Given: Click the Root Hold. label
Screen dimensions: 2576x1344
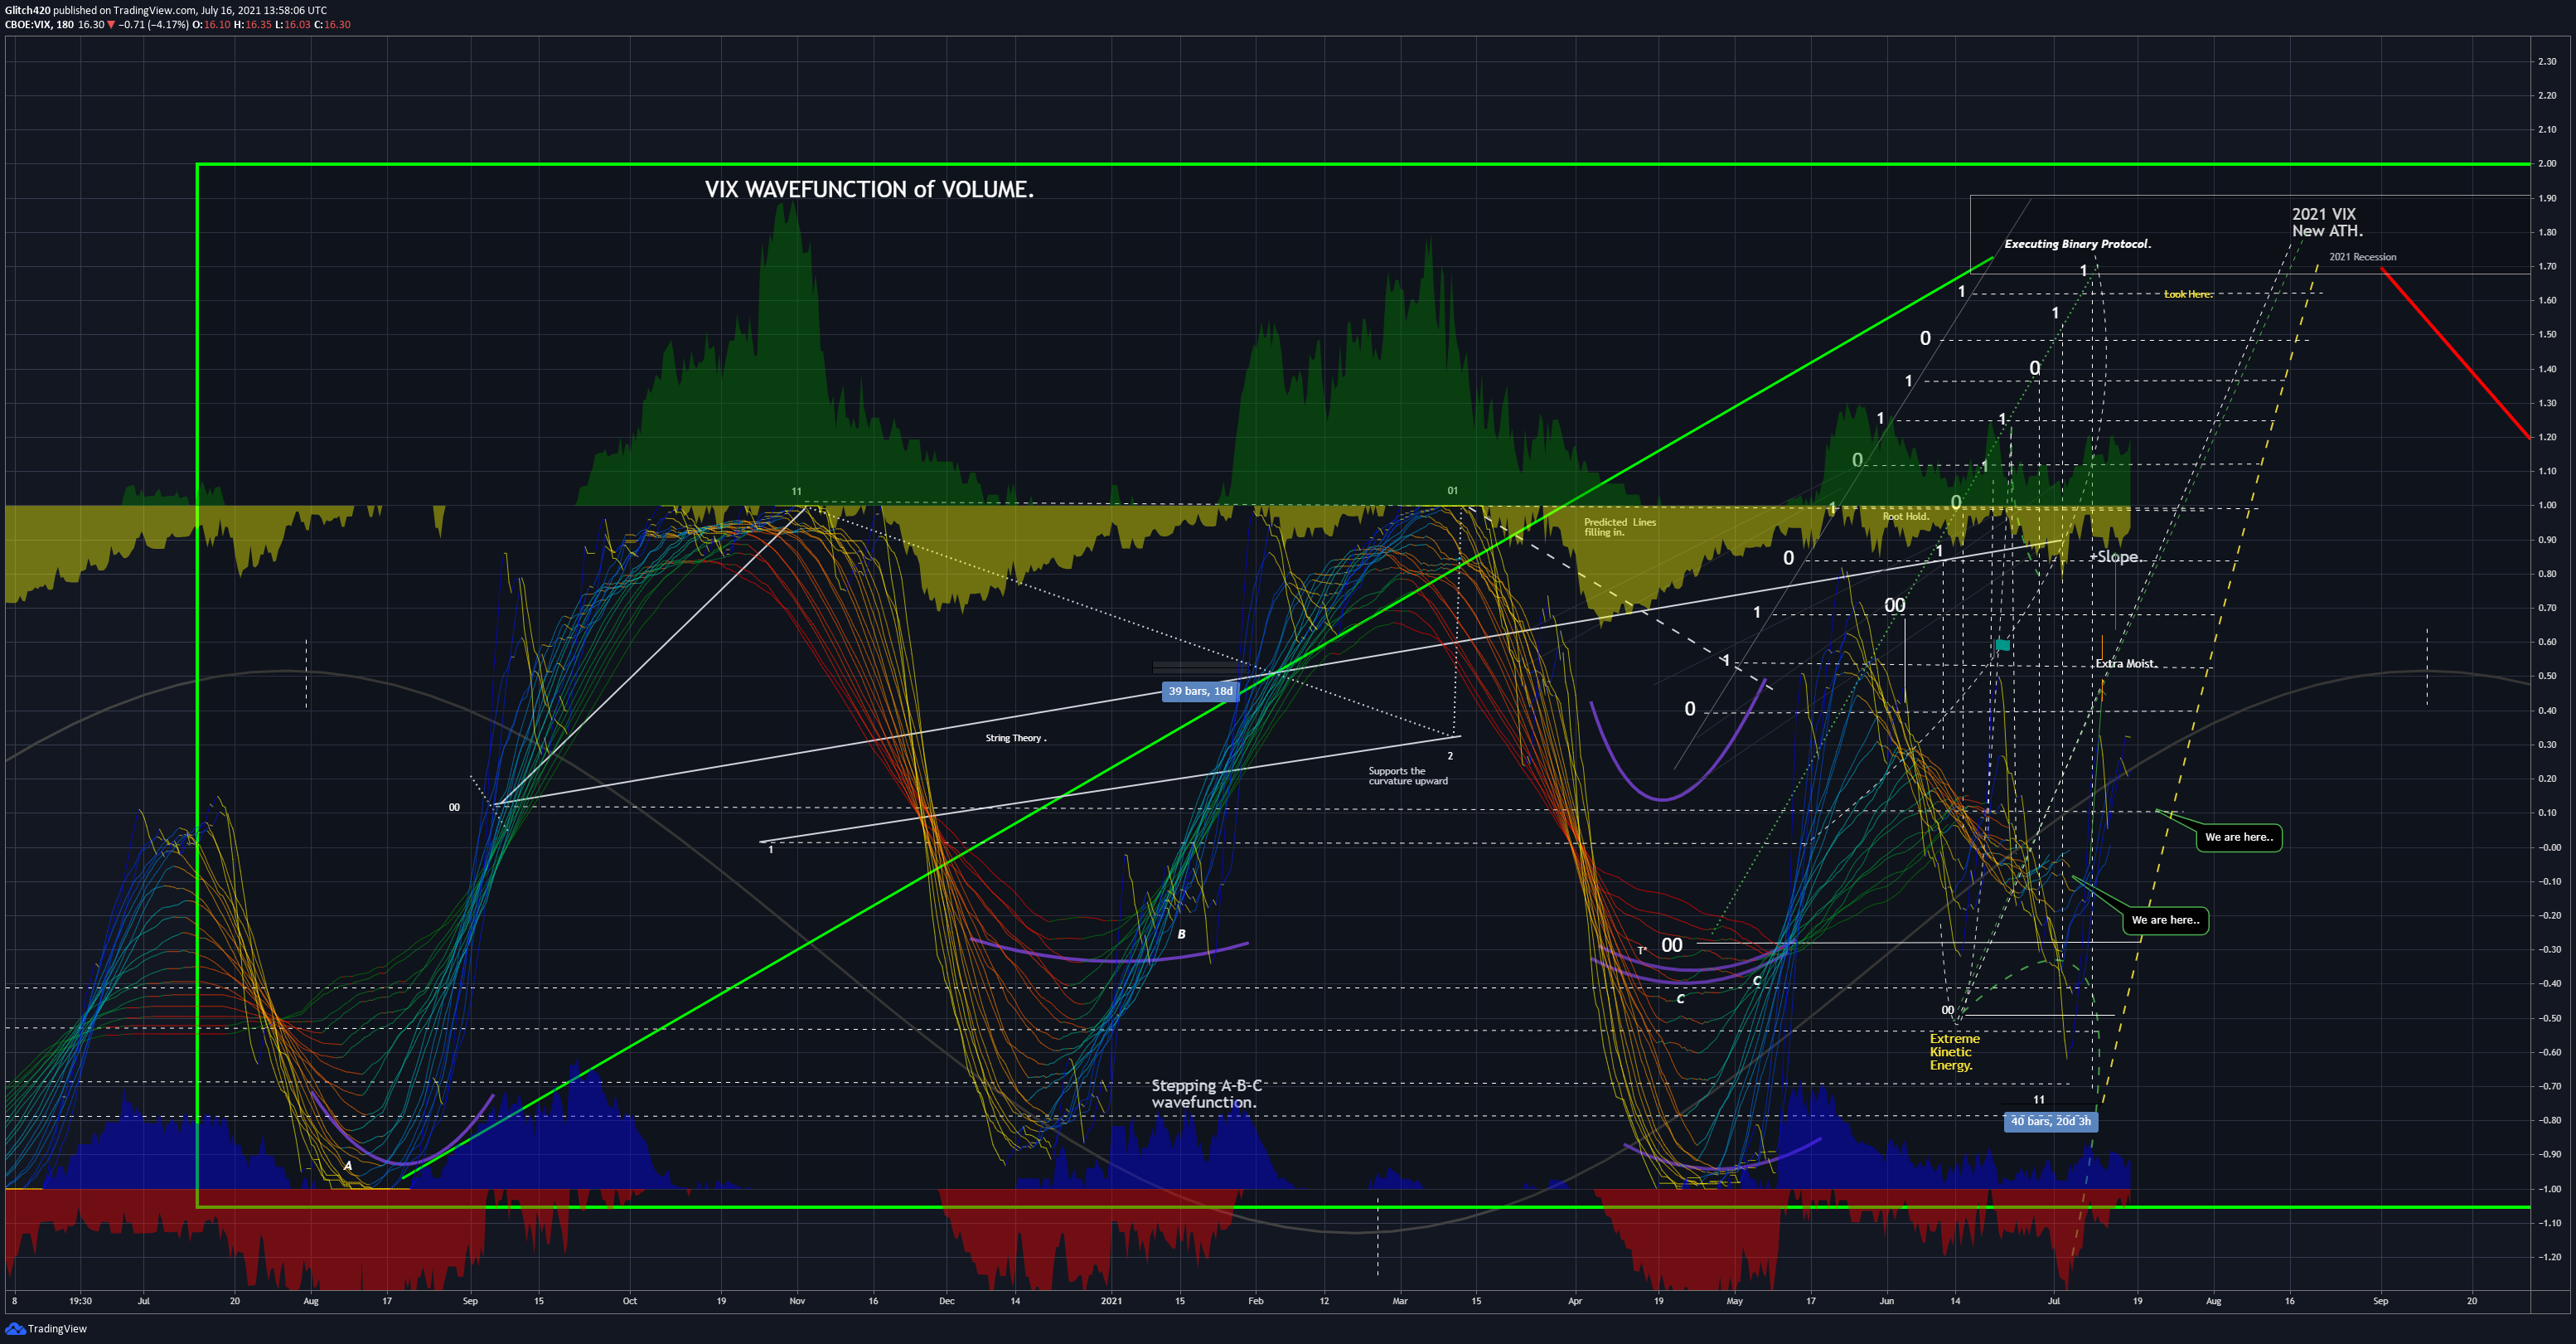Looking at the screenshot, I should pyautogui.click(x=1906, y=516).
